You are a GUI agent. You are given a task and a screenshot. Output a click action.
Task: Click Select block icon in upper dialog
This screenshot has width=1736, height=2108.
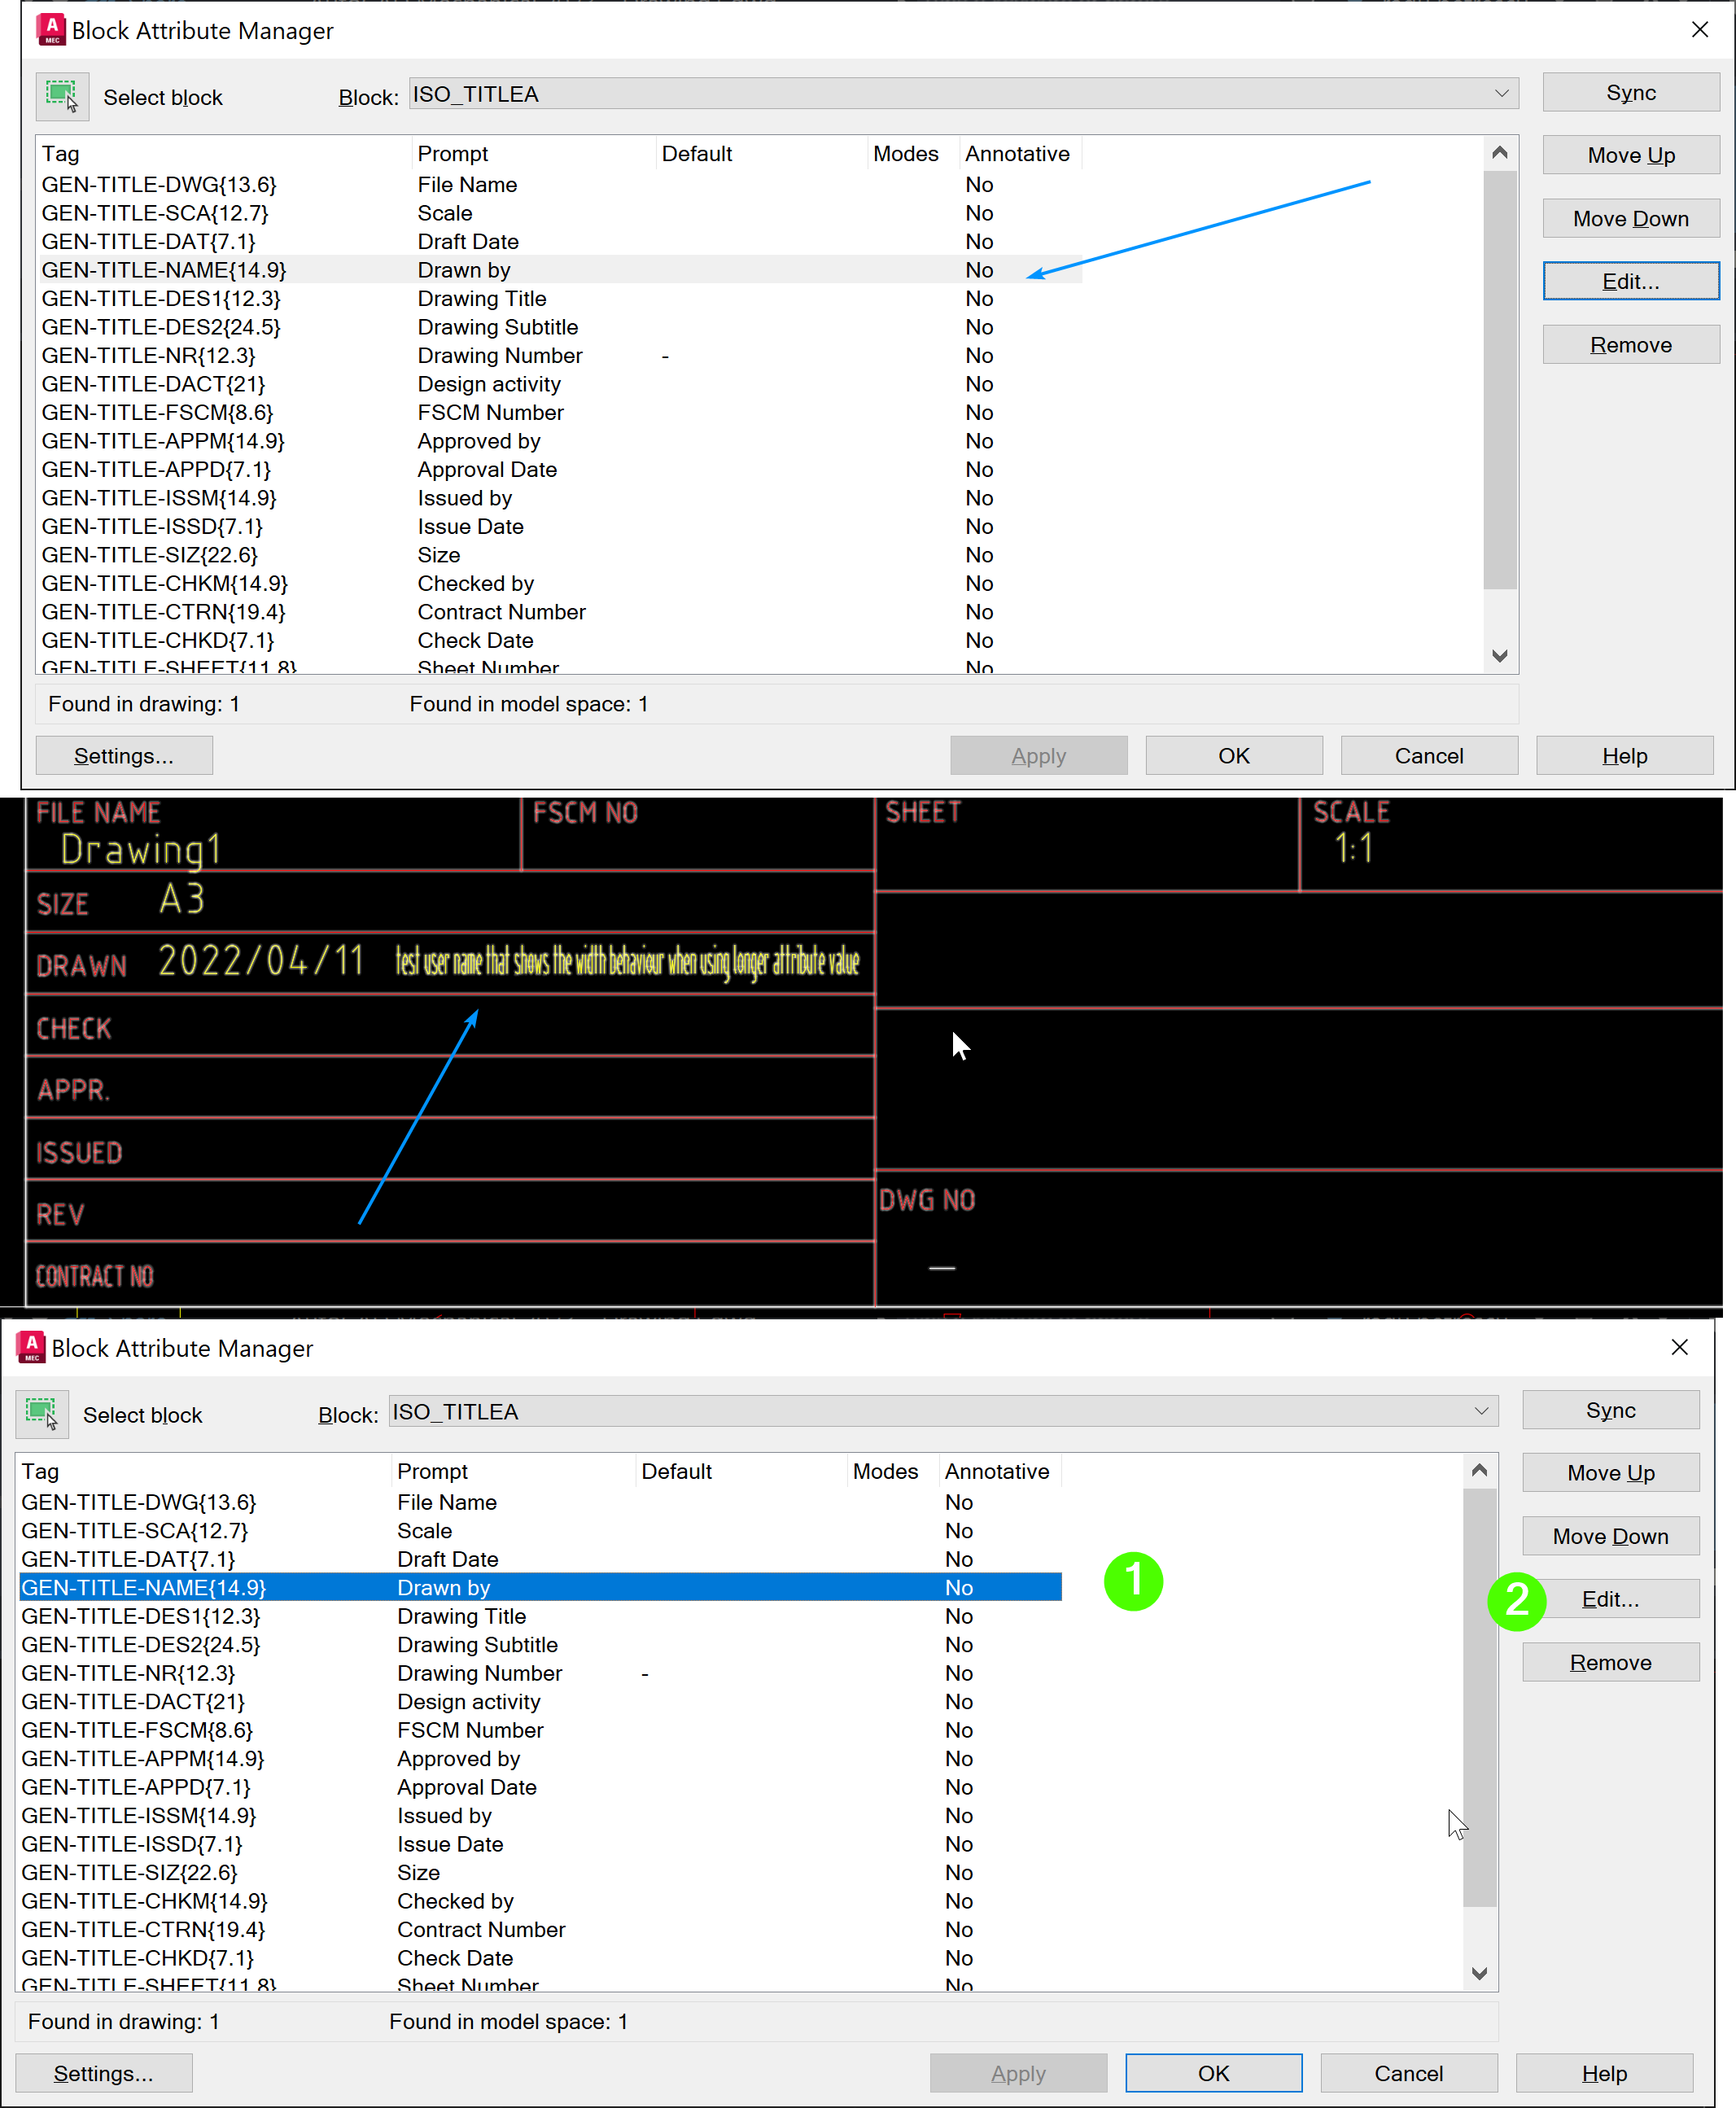[x=62, y=97]
